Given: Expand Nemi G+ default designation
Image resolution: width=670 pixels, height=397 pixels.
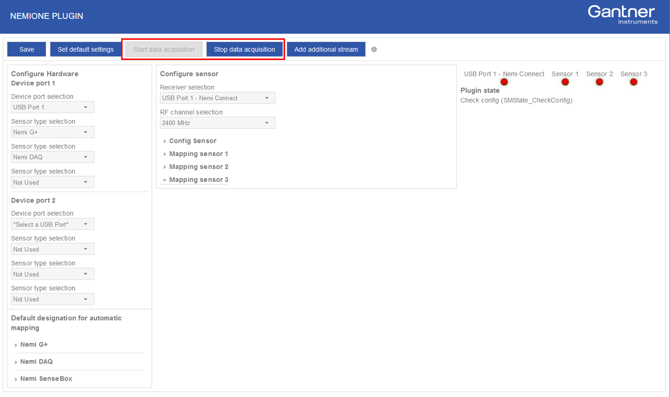Looking at the screenshot, I should pyautogui.click(x=31, y=344).
